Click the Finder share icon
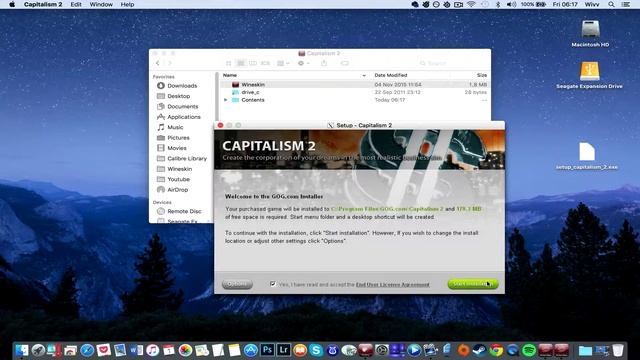The image size is (640, 360). [324, 63]
